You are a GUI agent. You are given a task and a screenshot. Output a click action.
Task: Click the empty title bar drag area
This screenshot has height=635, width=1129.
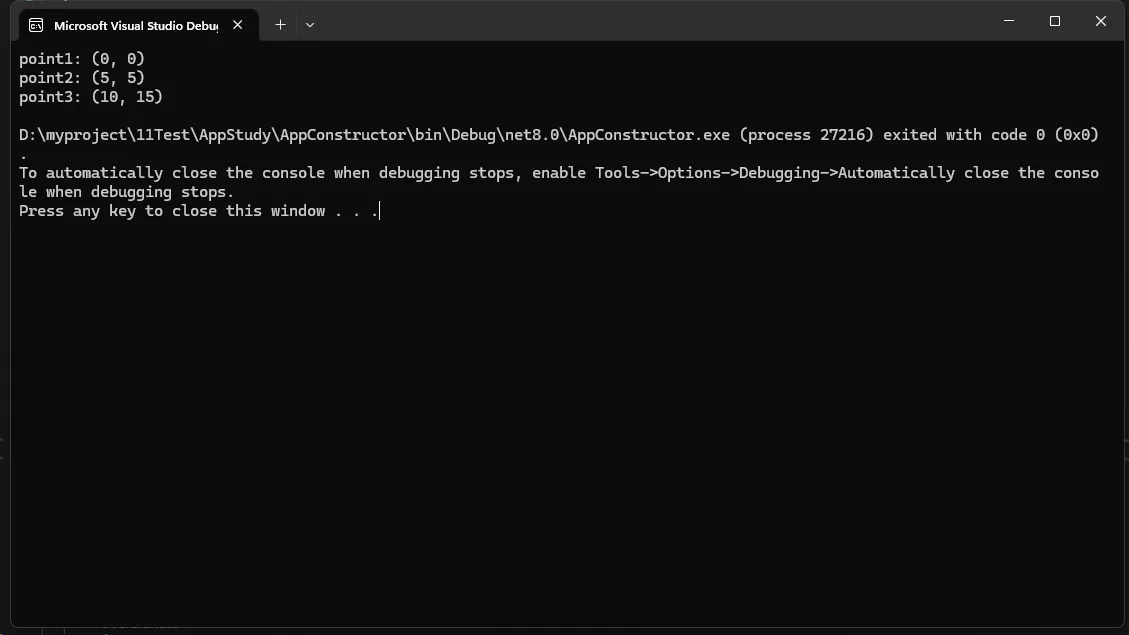[x=648, y=22]
